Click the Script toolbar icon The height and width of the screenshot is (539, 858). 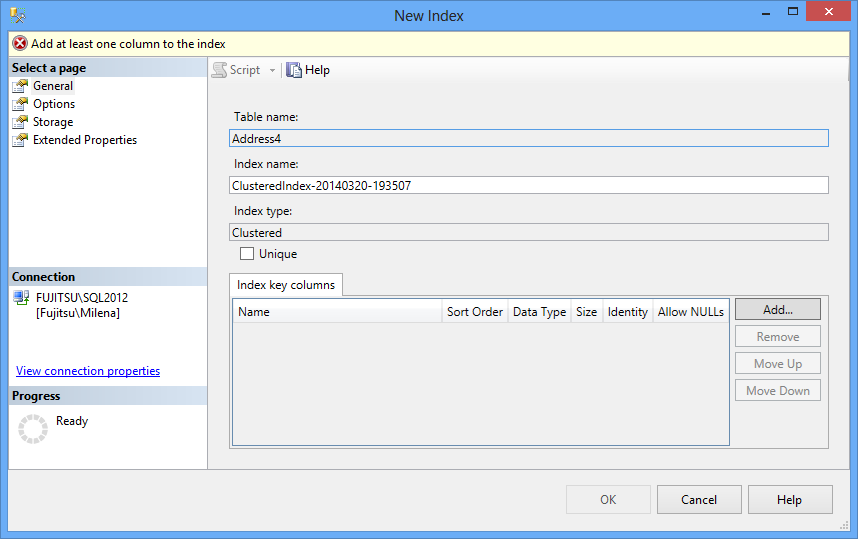click(x=219, y=70)
